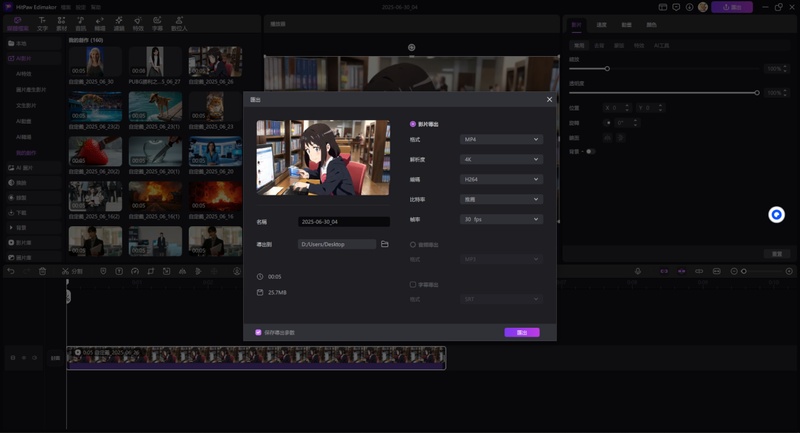Select the PUBG video thumbnail in media library
The width and height of the screenshot is (800, 433).
(x=155, y=63)
